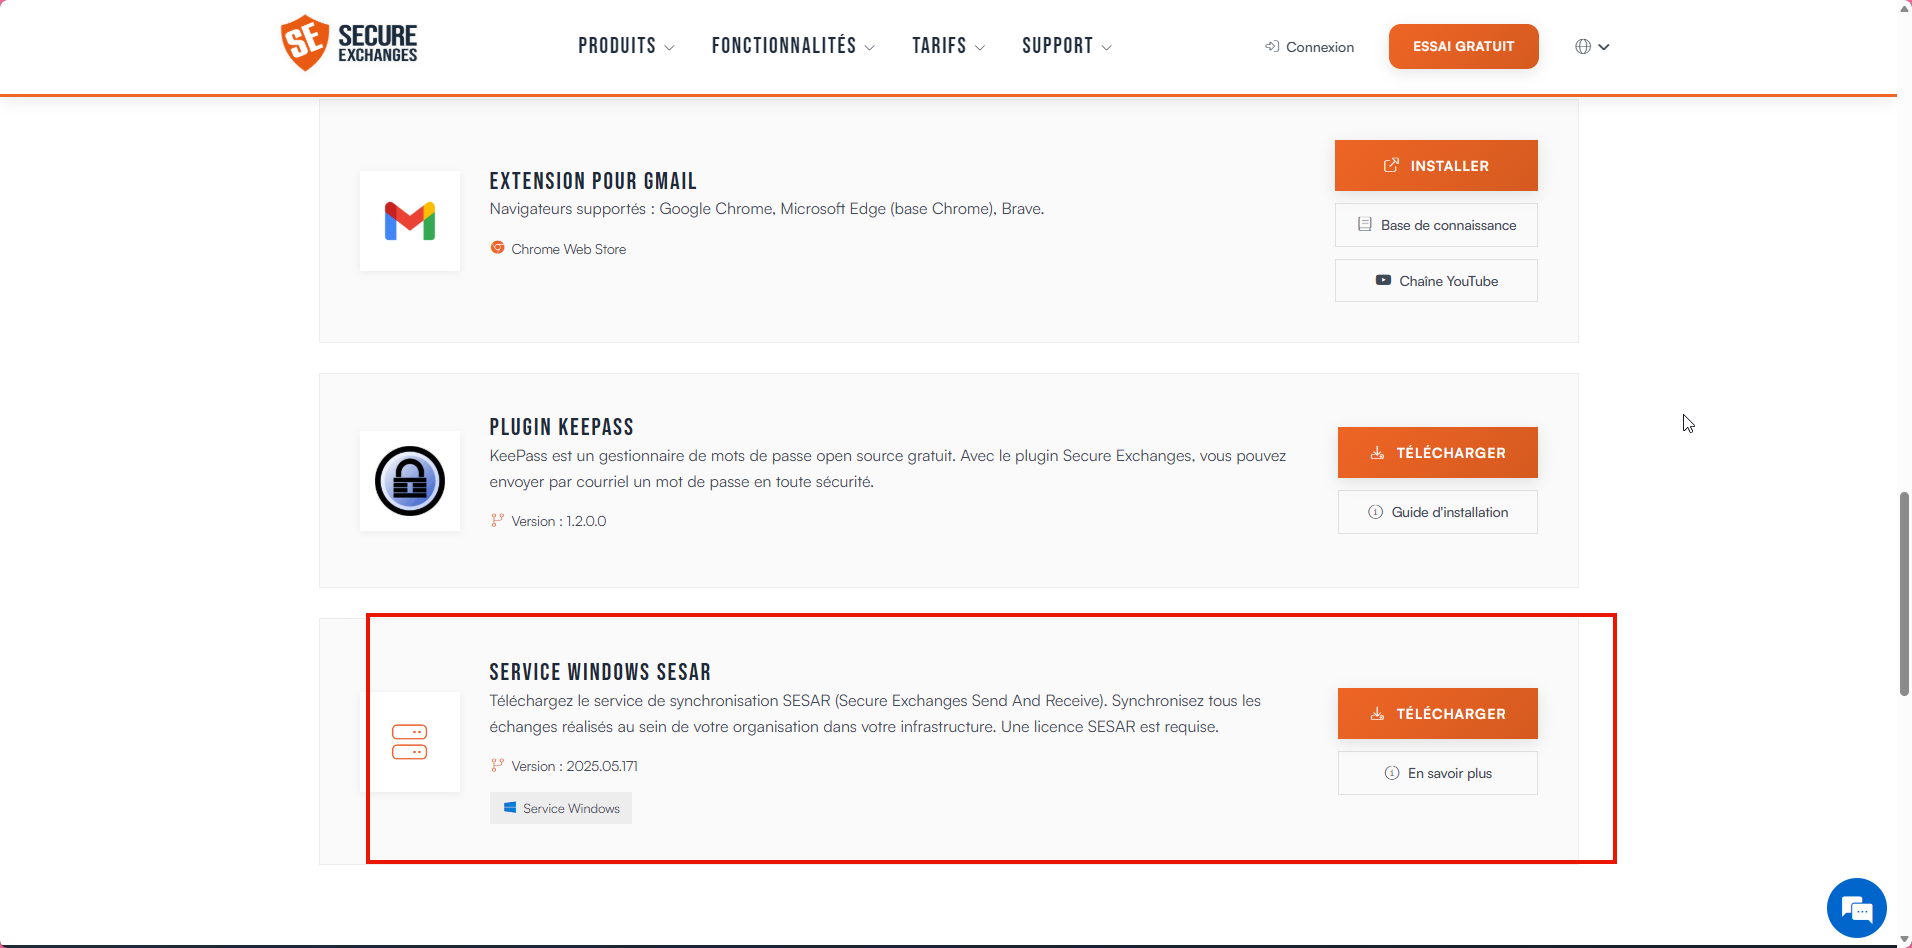This screenshot has width=1912, height=948.
Task: Expand the Fonctionnalités menu
Action: click(793, 46)
